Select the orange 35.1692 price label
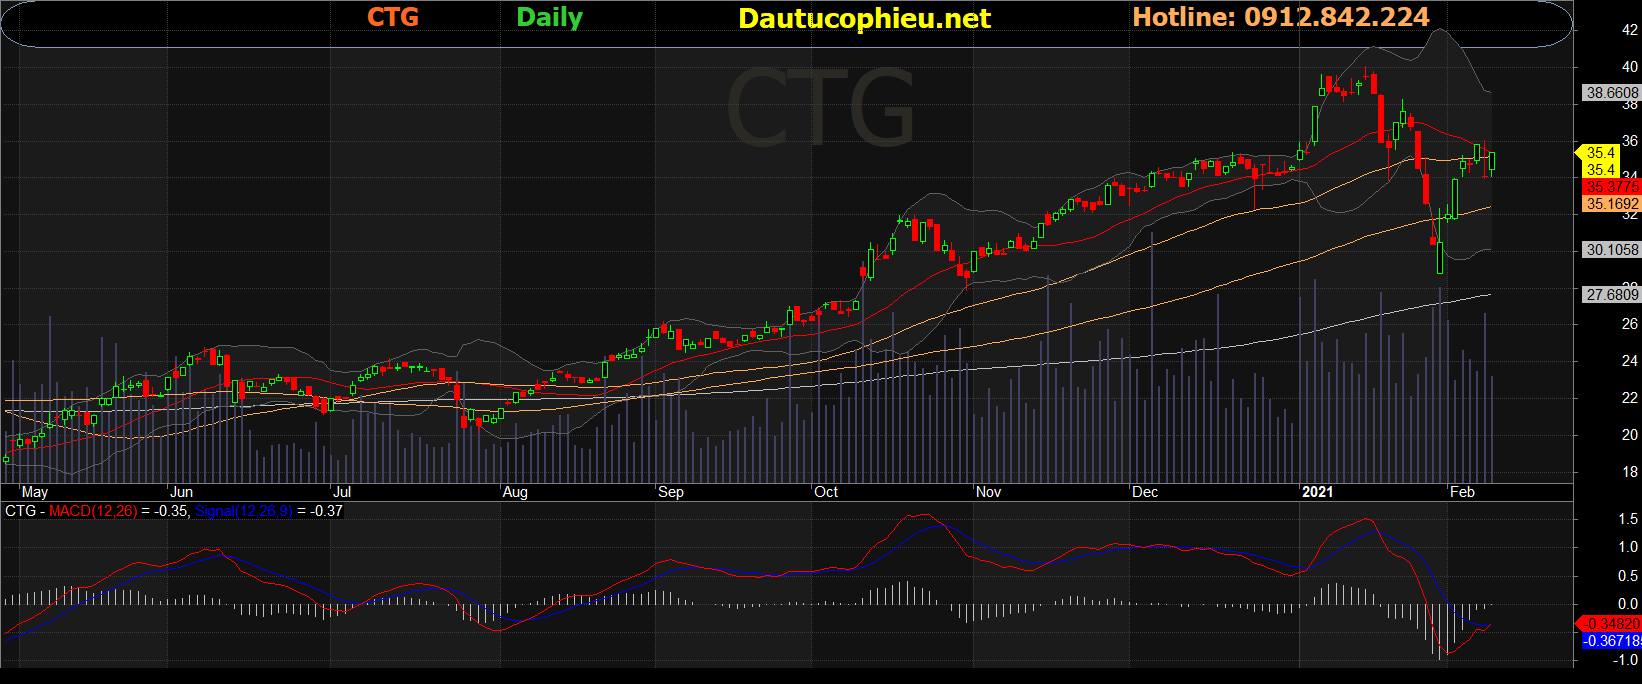 [x=1612, y=204]
